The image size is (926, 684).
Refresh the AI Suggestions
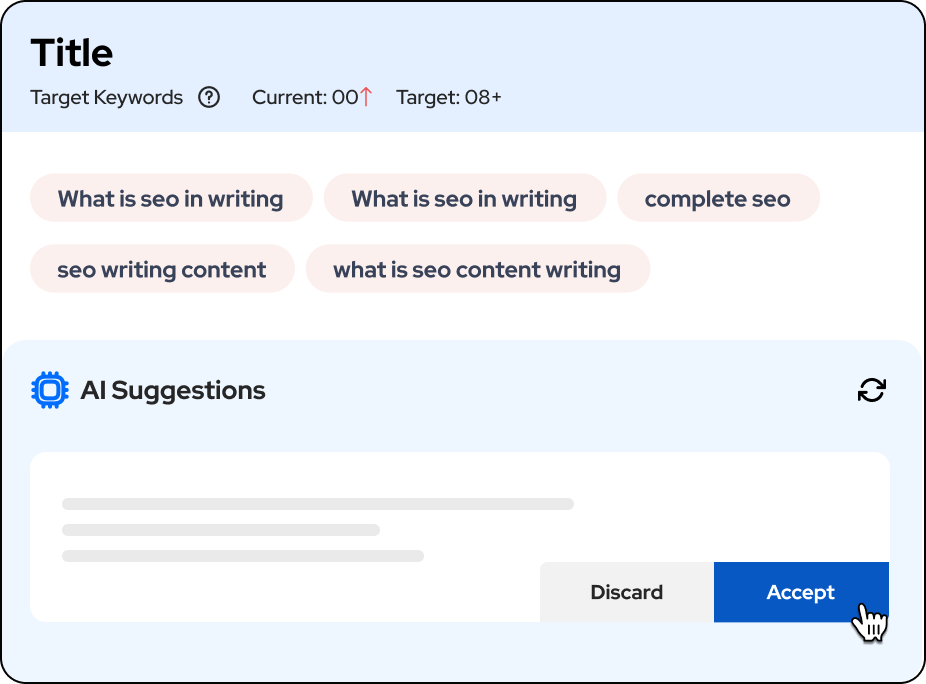pos(872,390)
